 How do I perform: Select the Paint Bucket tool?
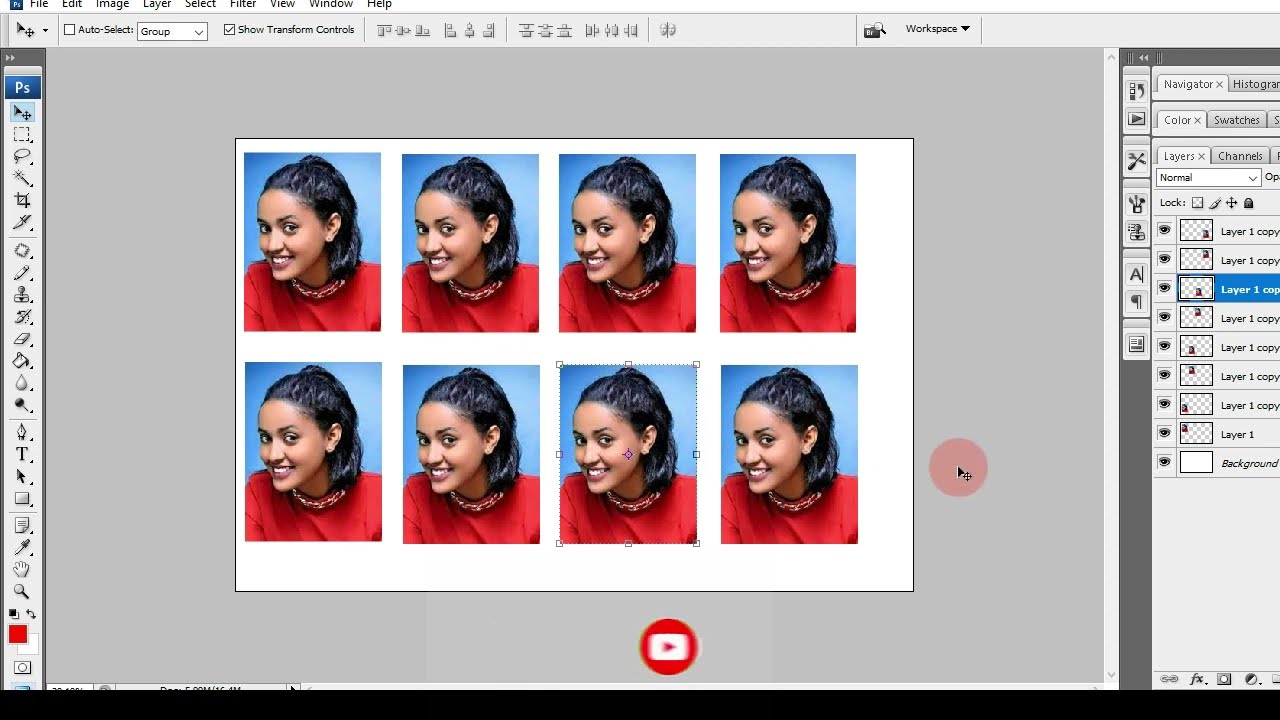[22, 361]
